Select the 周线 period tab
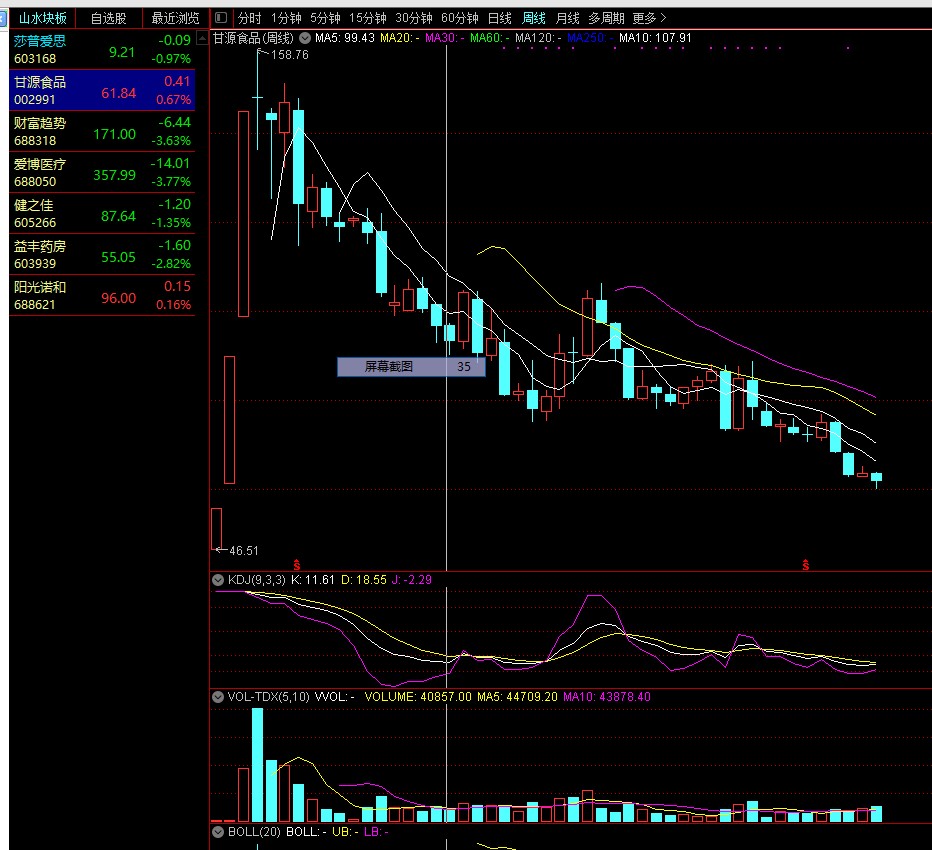 pos(533,18)
